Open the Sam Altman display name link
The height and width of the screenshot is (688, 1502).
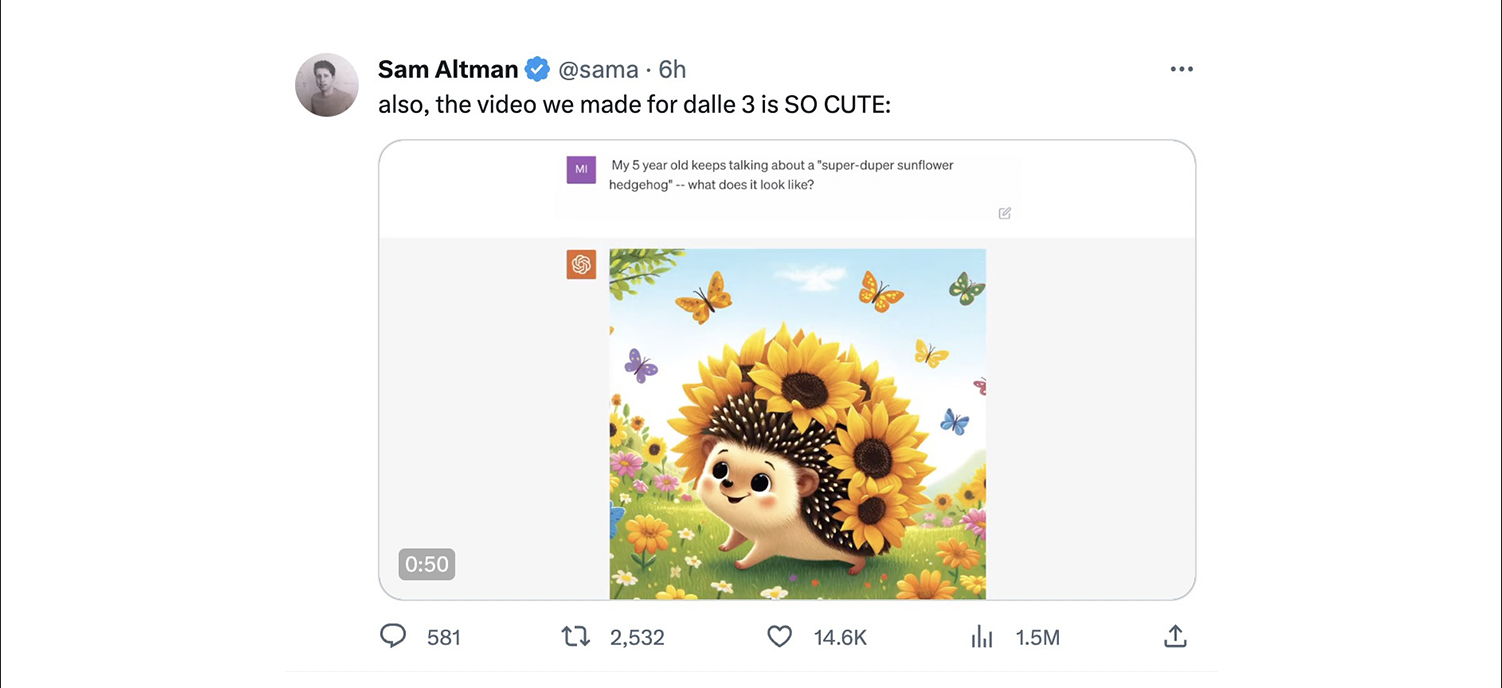pyautogui.click(x=448, y=69)
